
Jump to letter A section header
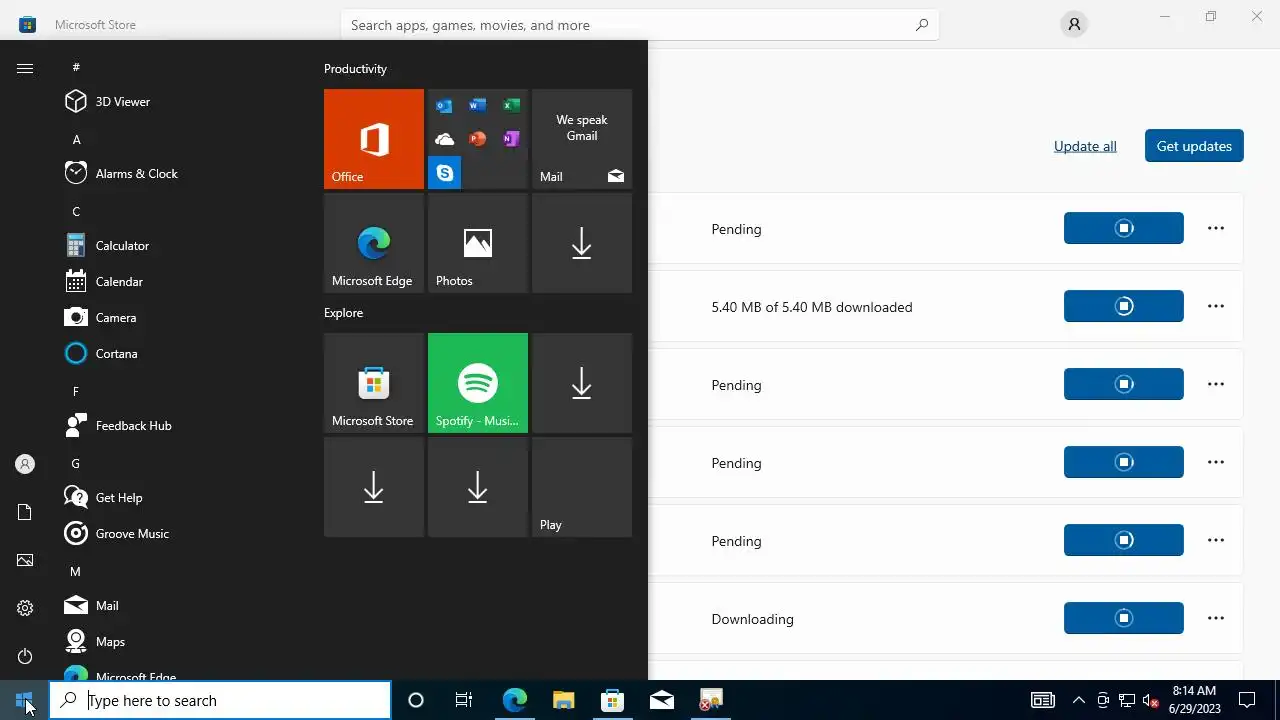(77, 139)
